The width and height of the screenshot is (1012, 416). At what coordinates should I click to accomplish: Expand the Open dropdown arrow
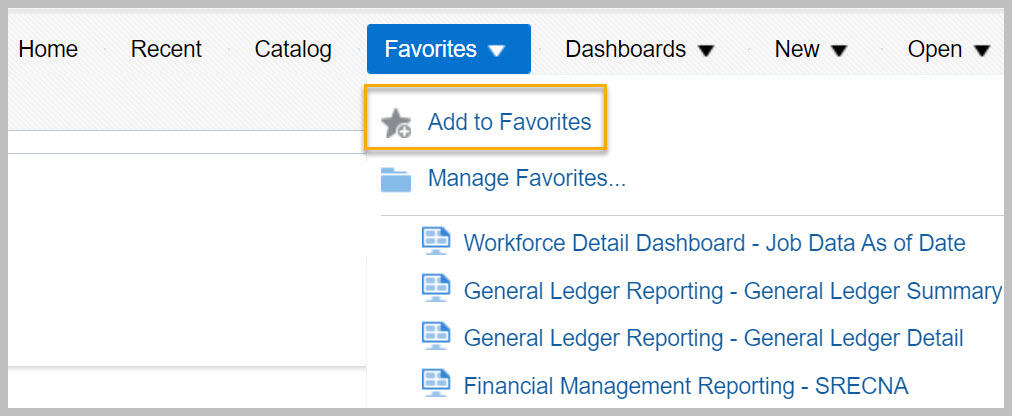[x=982, y=50]
